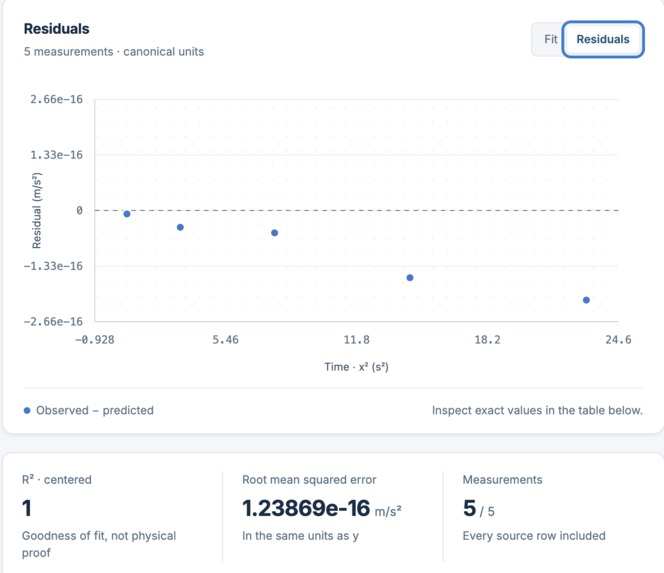This screenshot has height=573, width=664.
Task: Click y-axis tick '-1.33e-16'
Action: tap(53, 266)
